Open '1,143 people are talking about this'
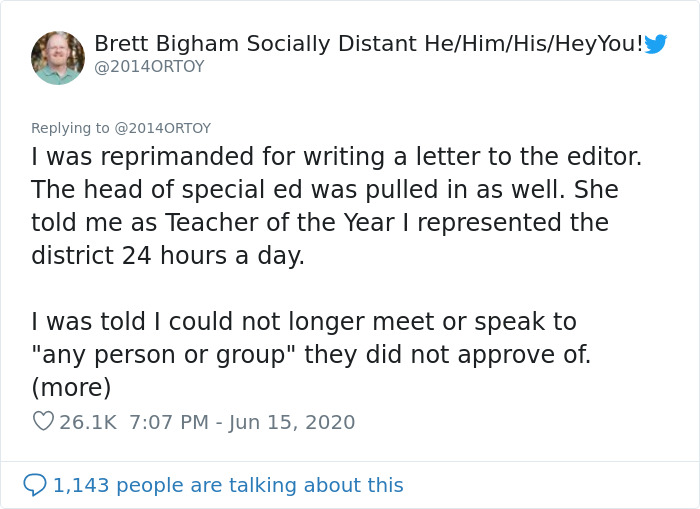 pyautogui.click(x=228, y=485)
